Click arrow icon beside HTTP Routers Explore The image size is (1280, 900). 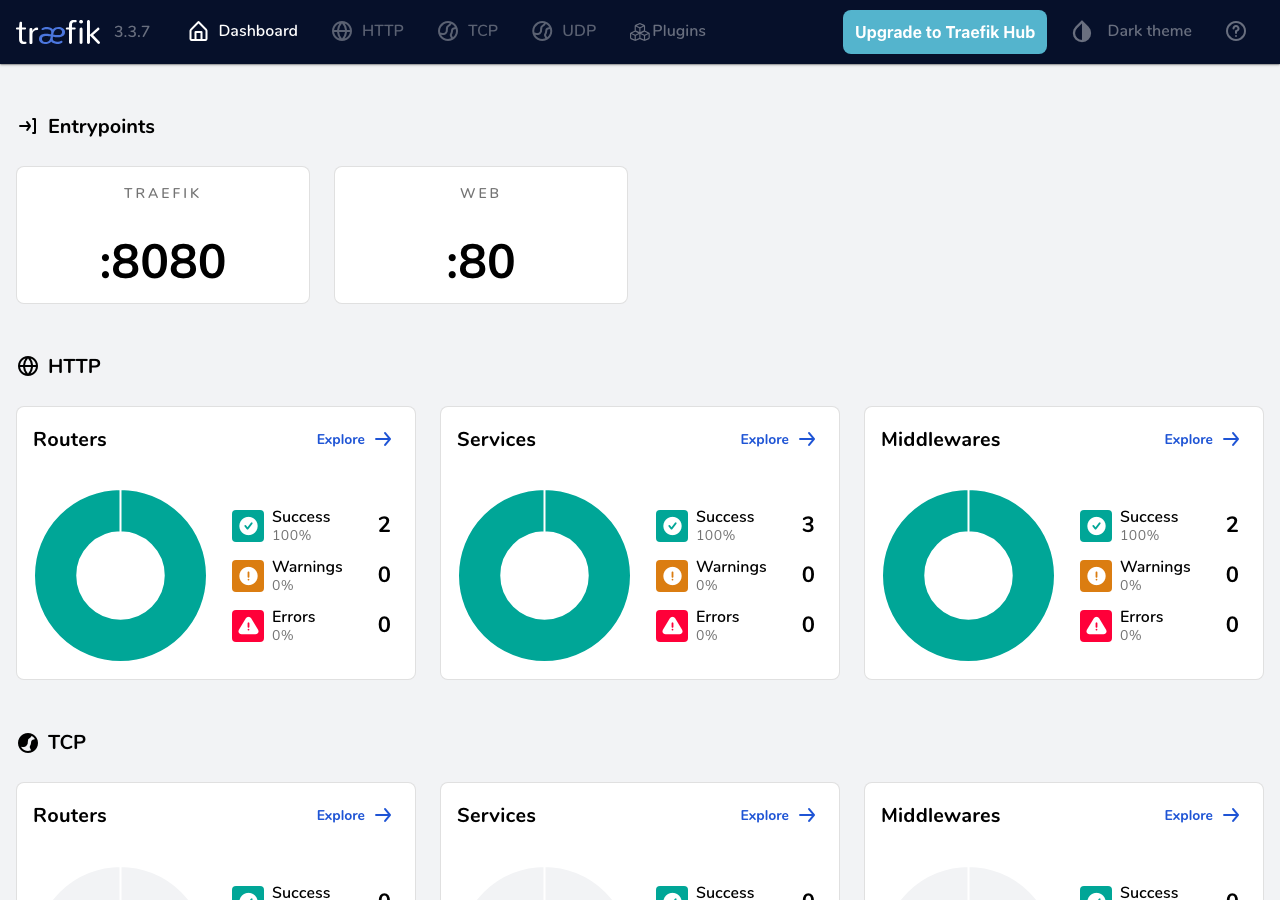click(x=383, y=439)
